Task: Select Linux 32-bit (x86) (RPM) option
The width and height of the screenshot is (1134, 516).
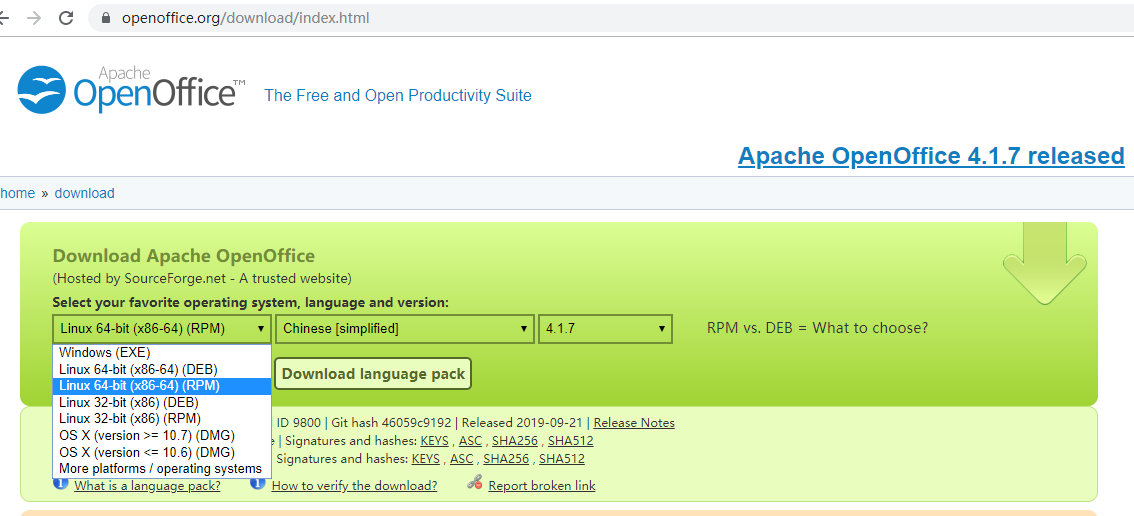Action: pos(162,419)
